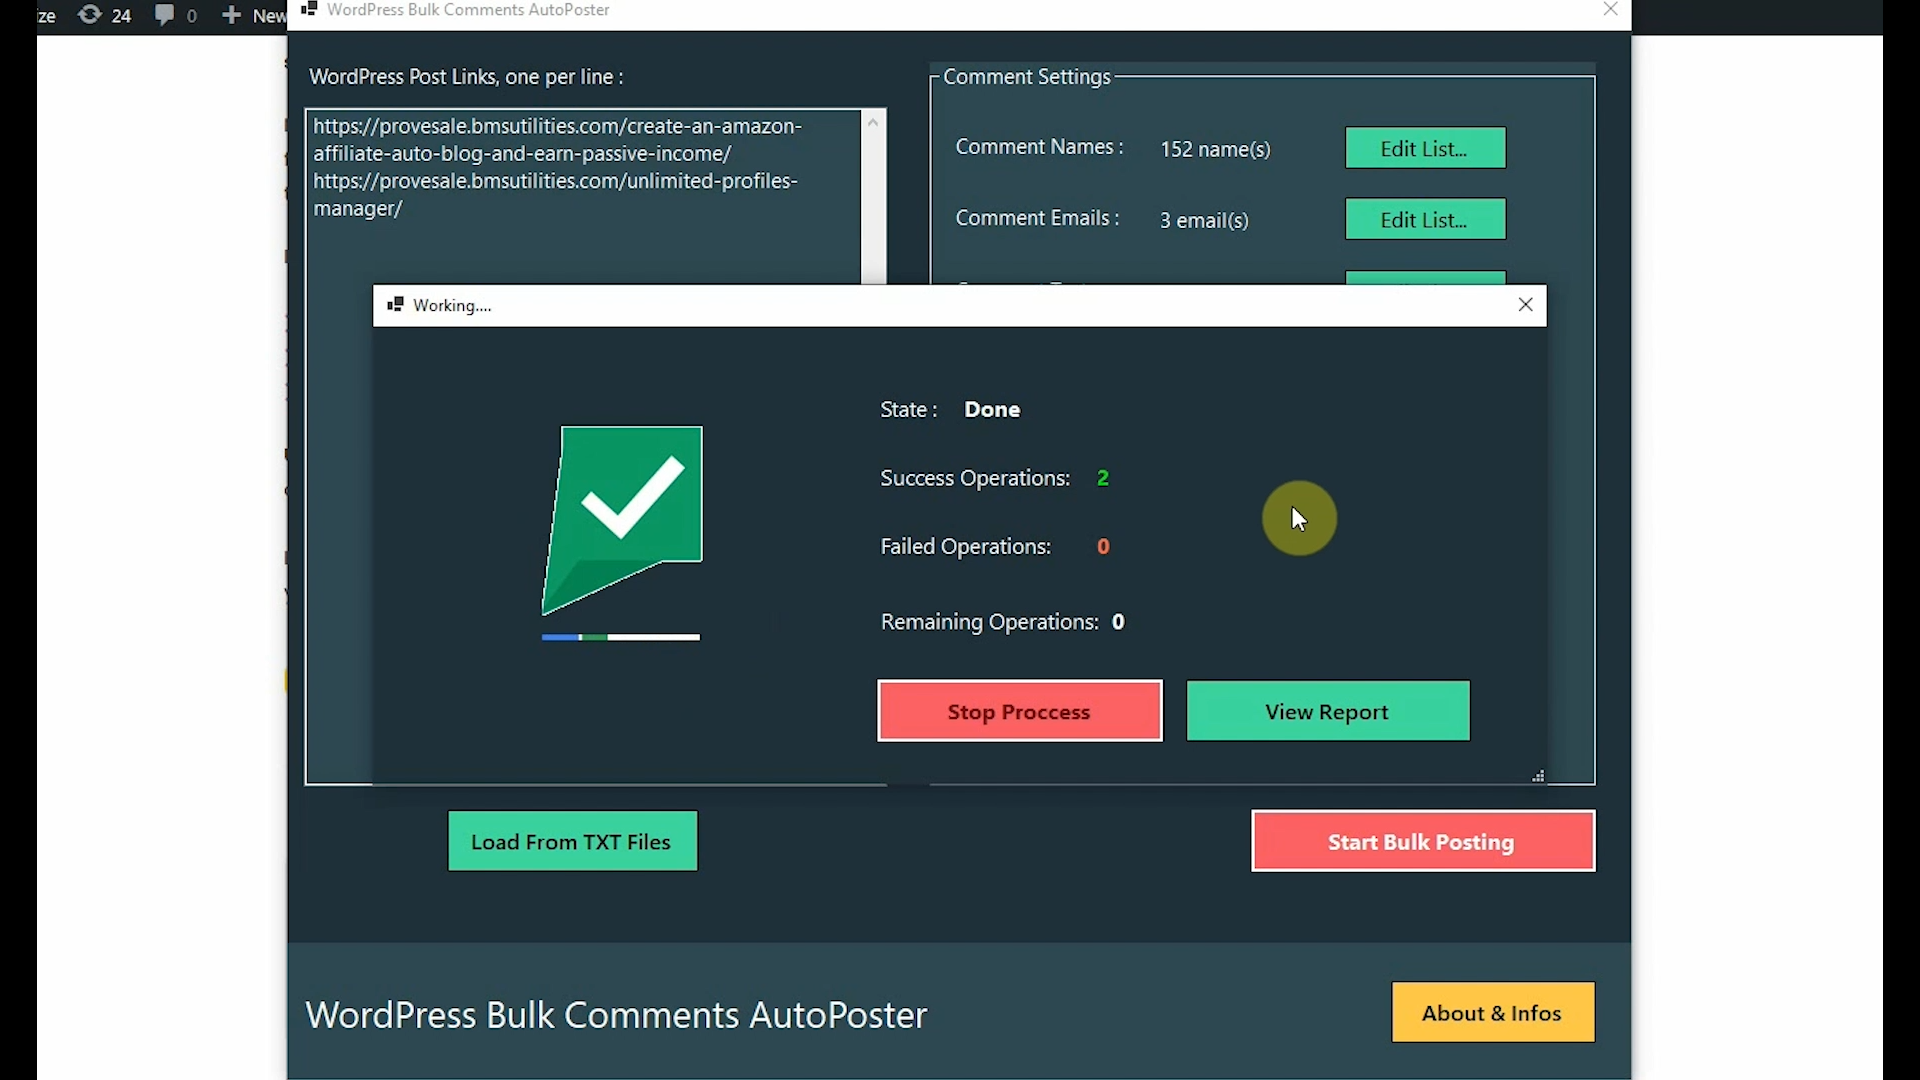This screenshot has height=1080, width=1920.
Task: Click the + New icon in the admin bar
Action: click(x=233, y=15)
